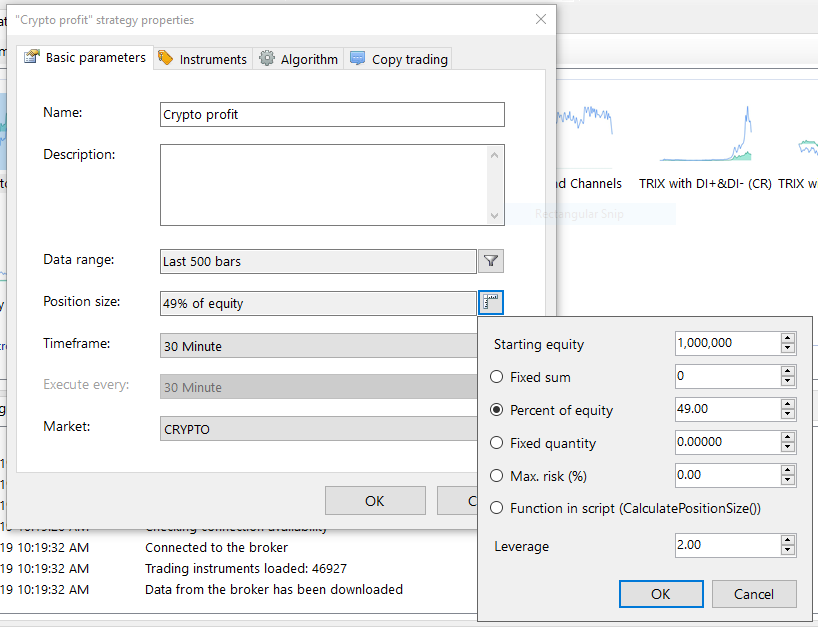
Task: Open the Timeframe 30 Minute dropdown
Action: tap(318, 346)
